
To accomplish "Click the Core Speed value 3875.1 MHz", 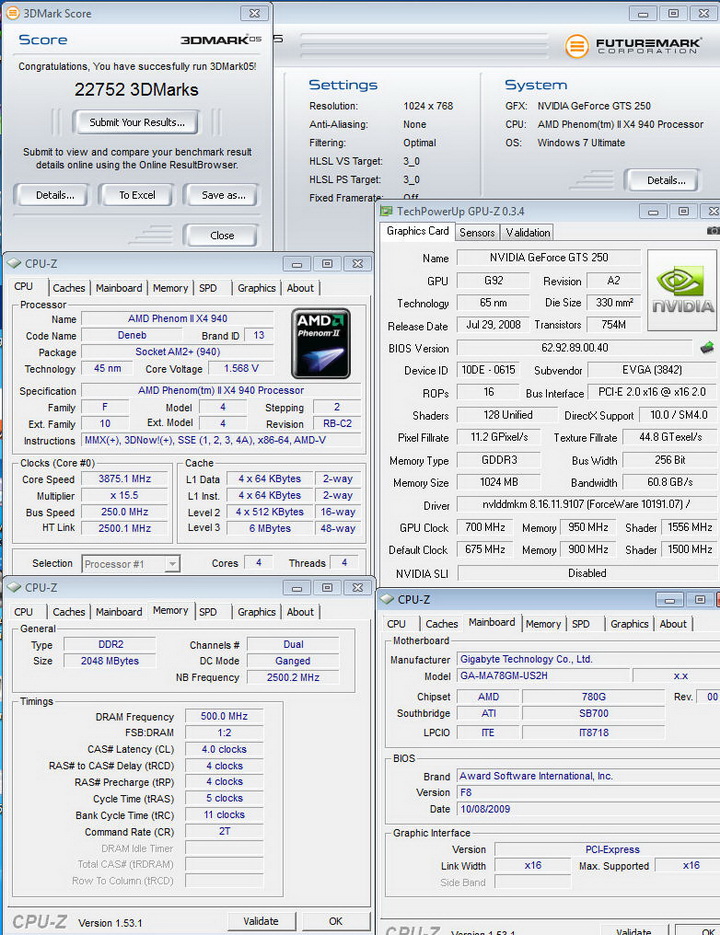I will pyautogui.click(x=125, y=479).
